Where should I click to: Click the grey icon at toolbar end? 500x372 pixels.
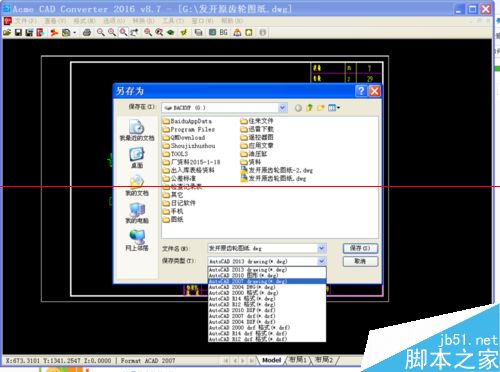pyautogui.click(x=263, y=32)
